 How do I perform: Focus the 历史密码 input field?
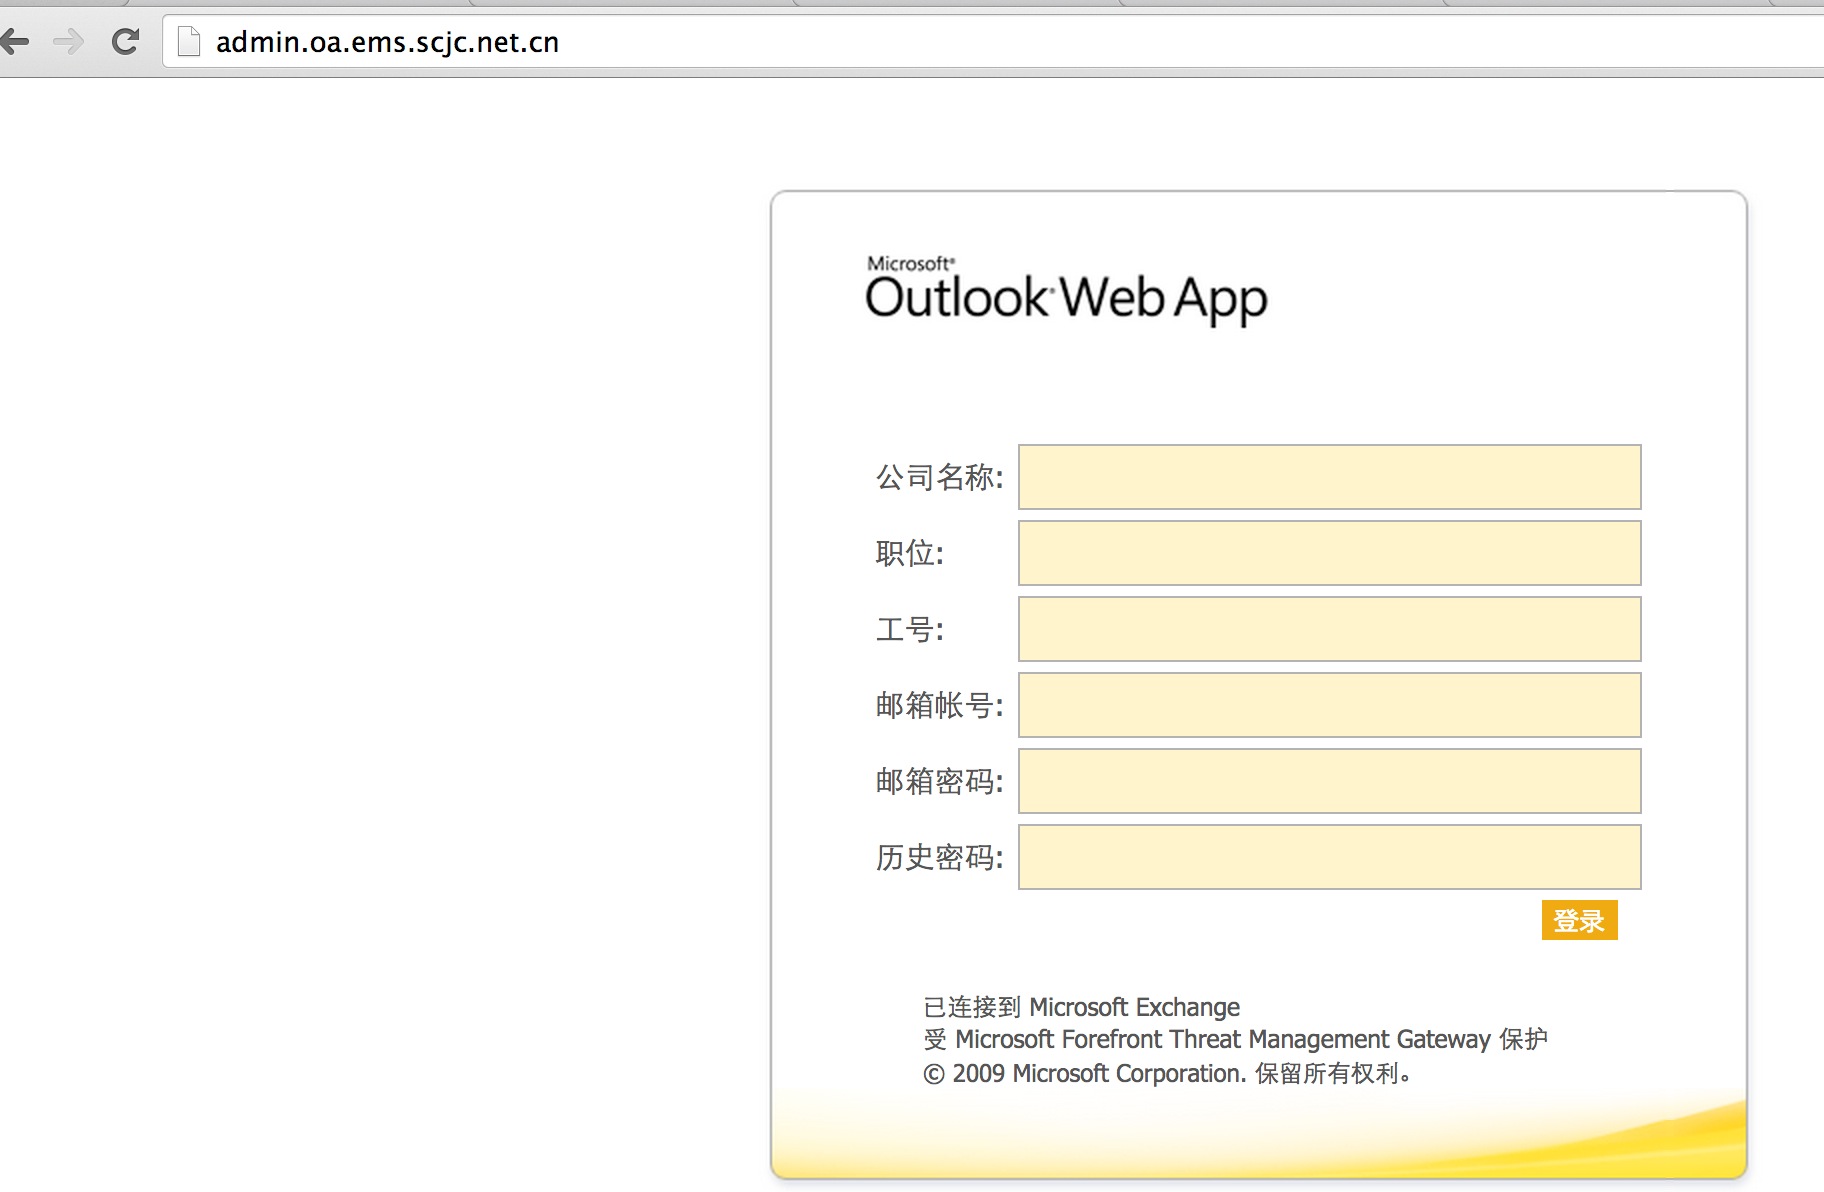tap(1329, 857)
